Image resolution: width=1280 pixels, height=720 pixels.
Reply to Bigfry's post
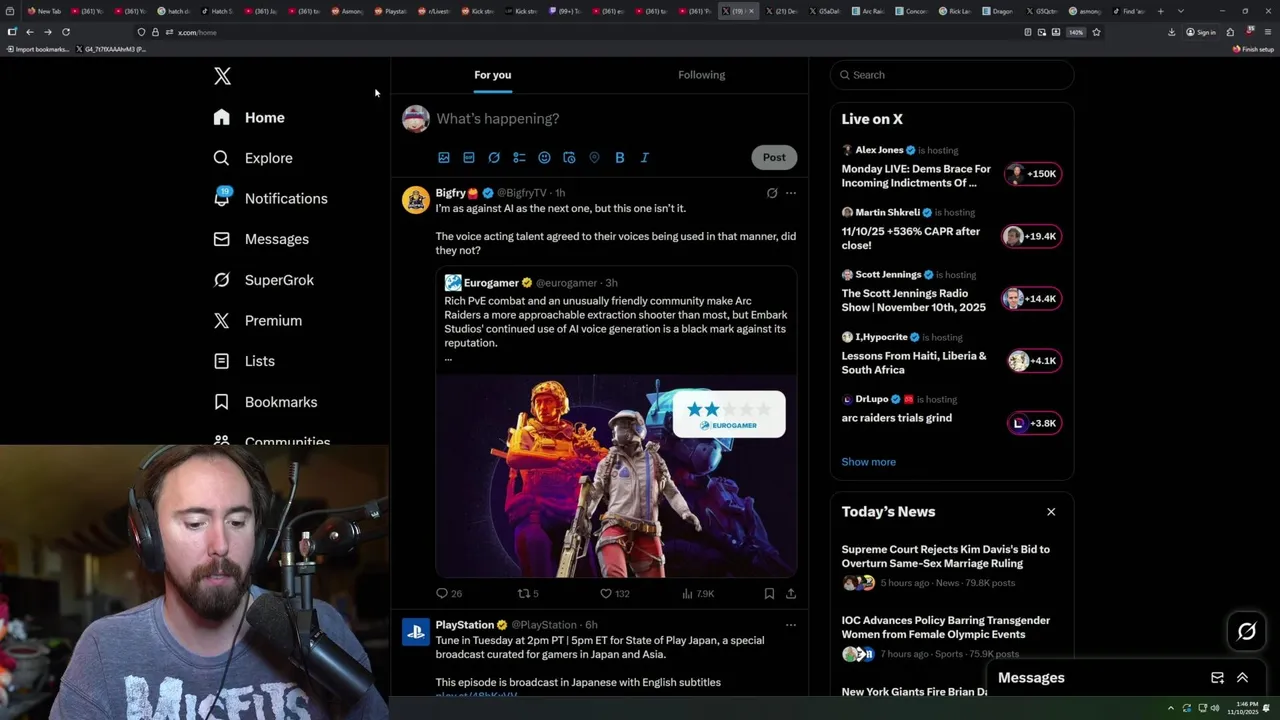tap(449, 593)
